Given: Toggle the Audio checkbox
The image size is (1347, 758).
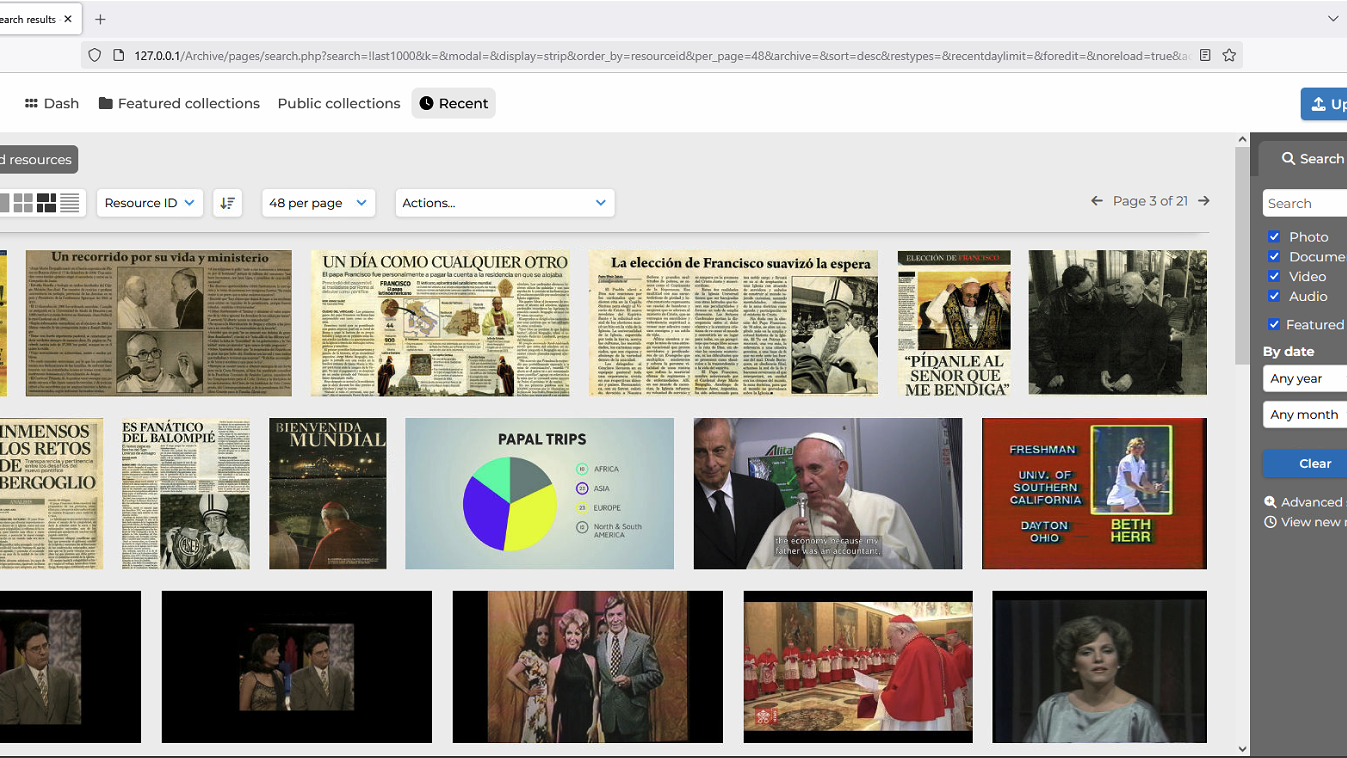Looking at the screenshot, I should [x=1274, y=296].
